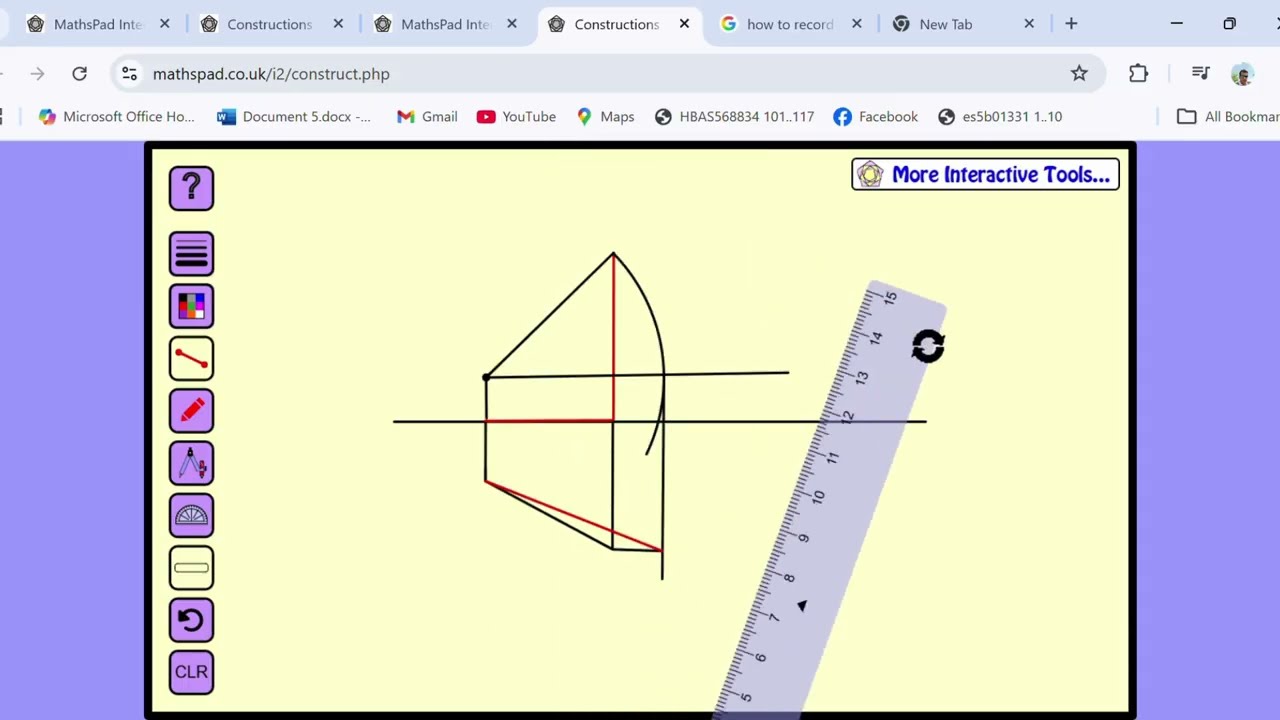Go forward in browser history

(x=37, y=73)
